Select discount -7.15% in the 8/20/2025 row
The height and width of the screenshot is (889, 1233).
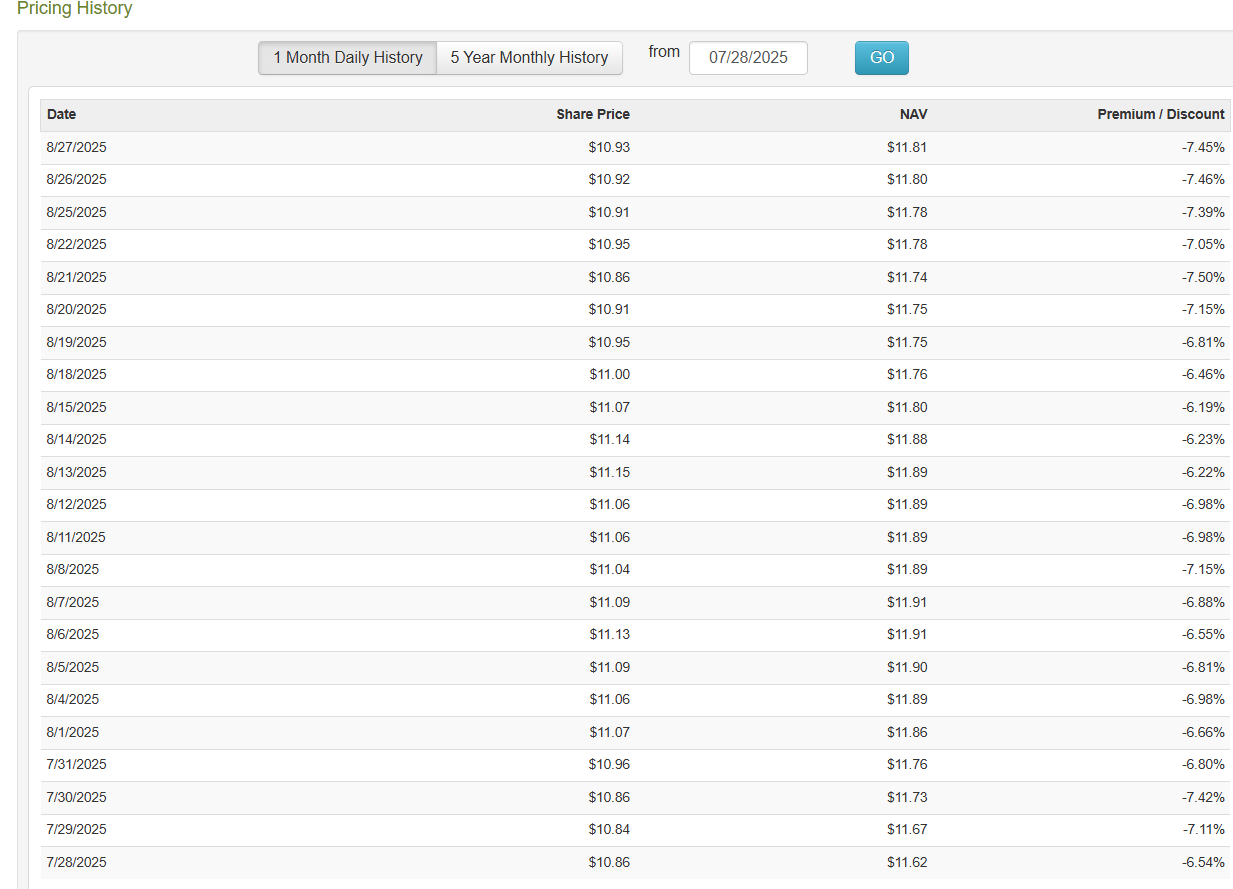[1203, 310]
